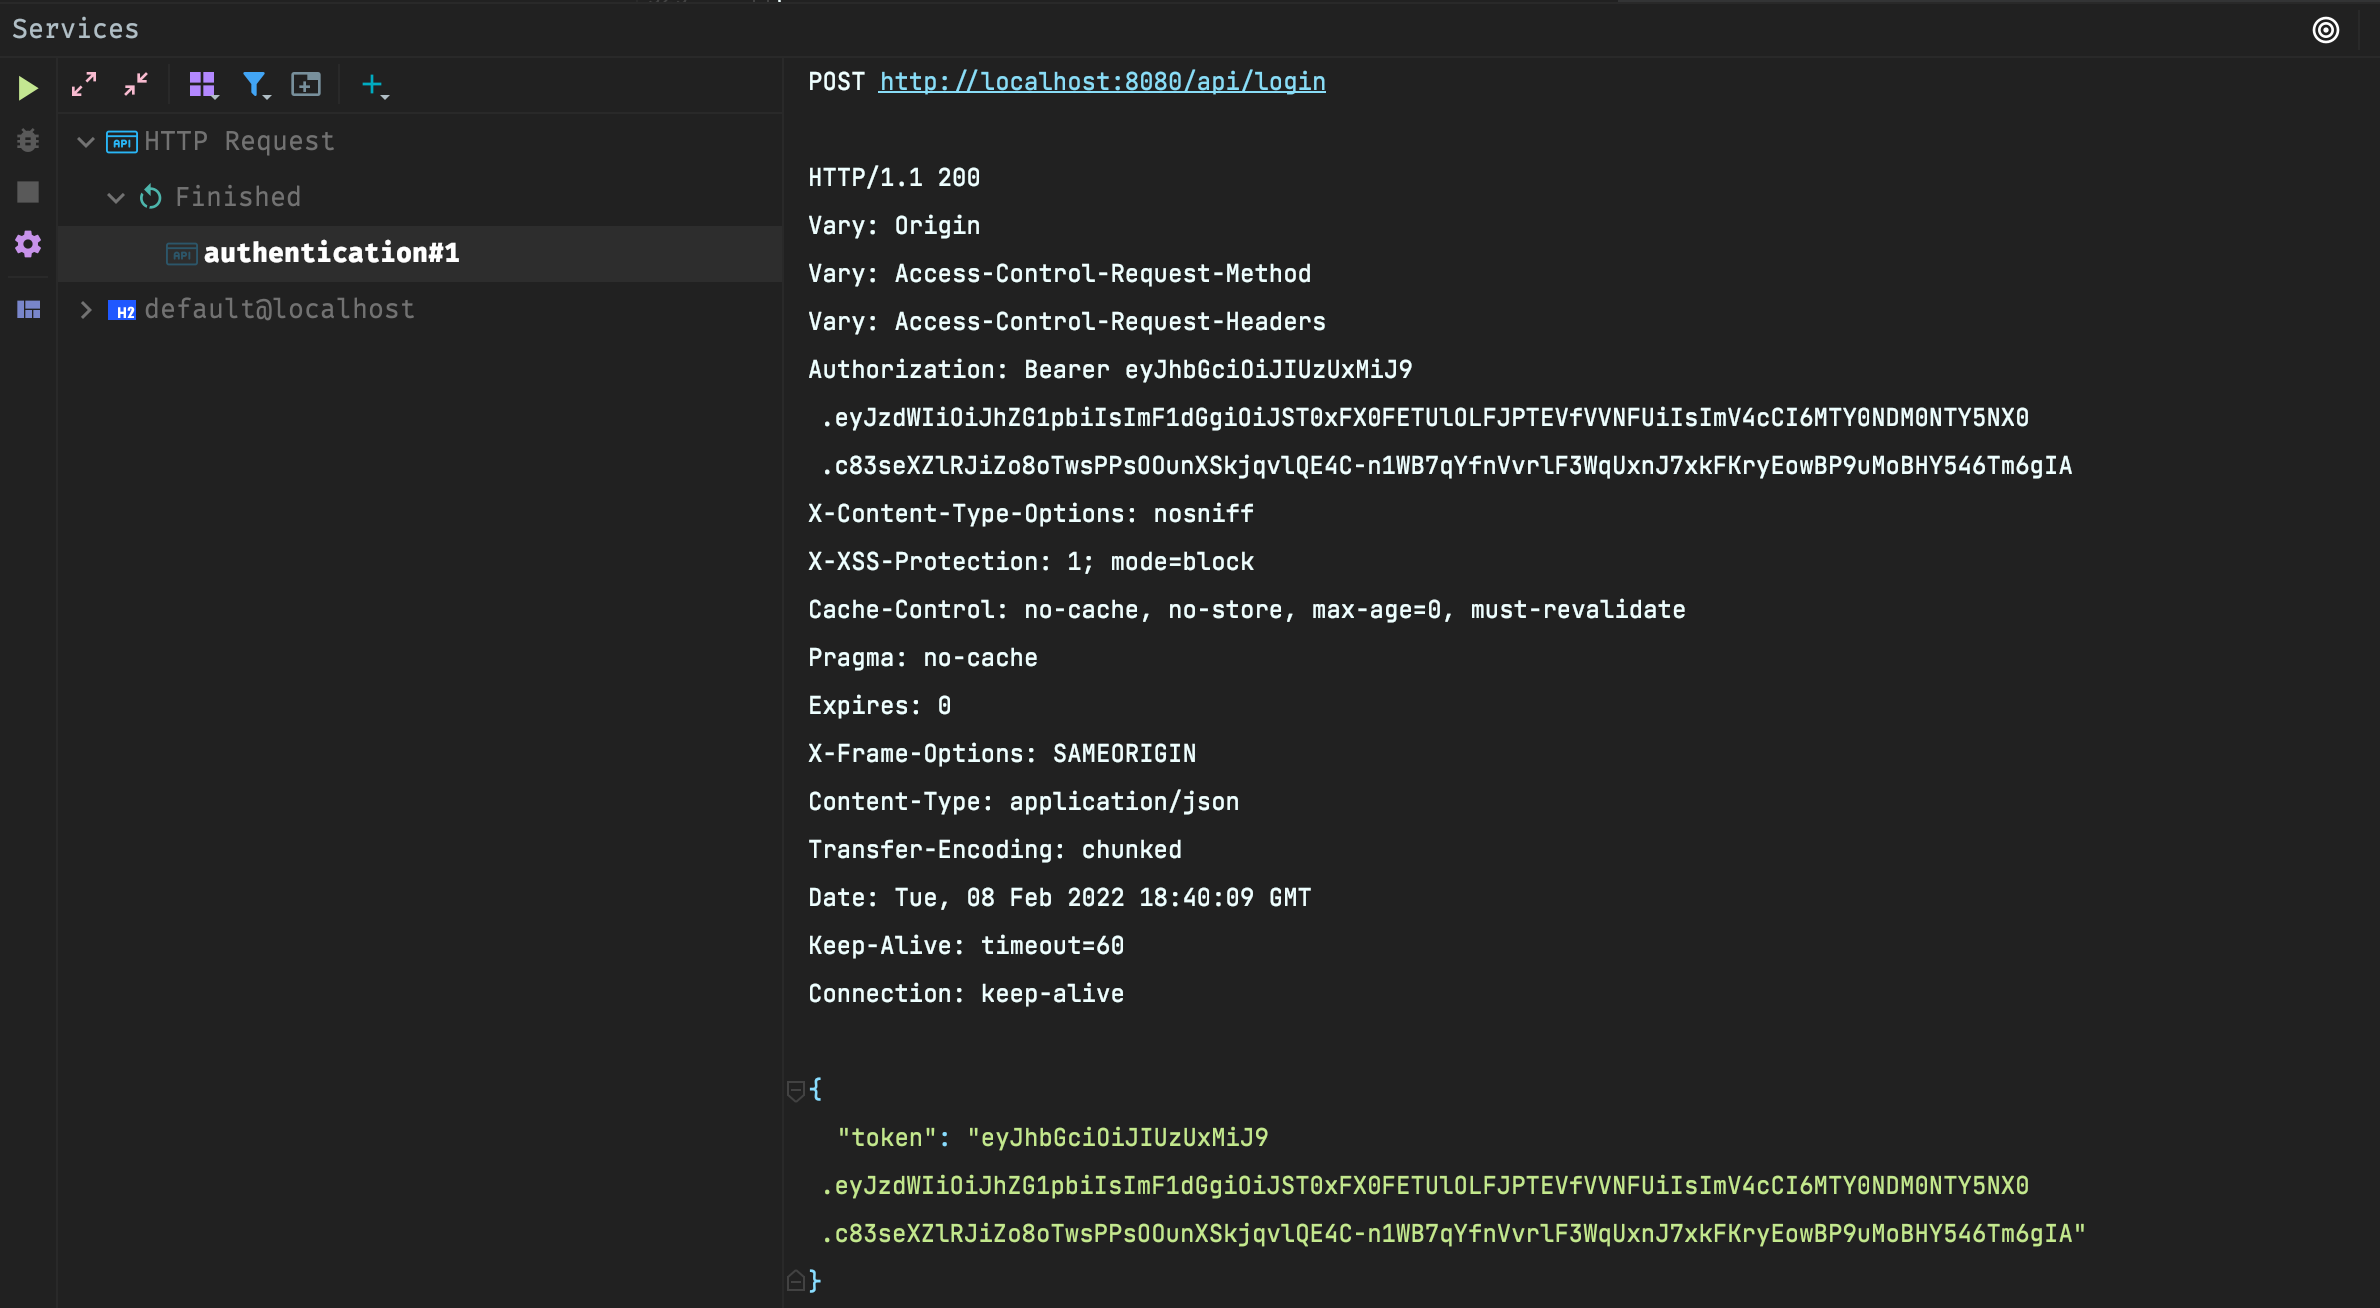2380x1308 pixels.
Task: Click the Debug bug icon
Action: click(28, 140)
